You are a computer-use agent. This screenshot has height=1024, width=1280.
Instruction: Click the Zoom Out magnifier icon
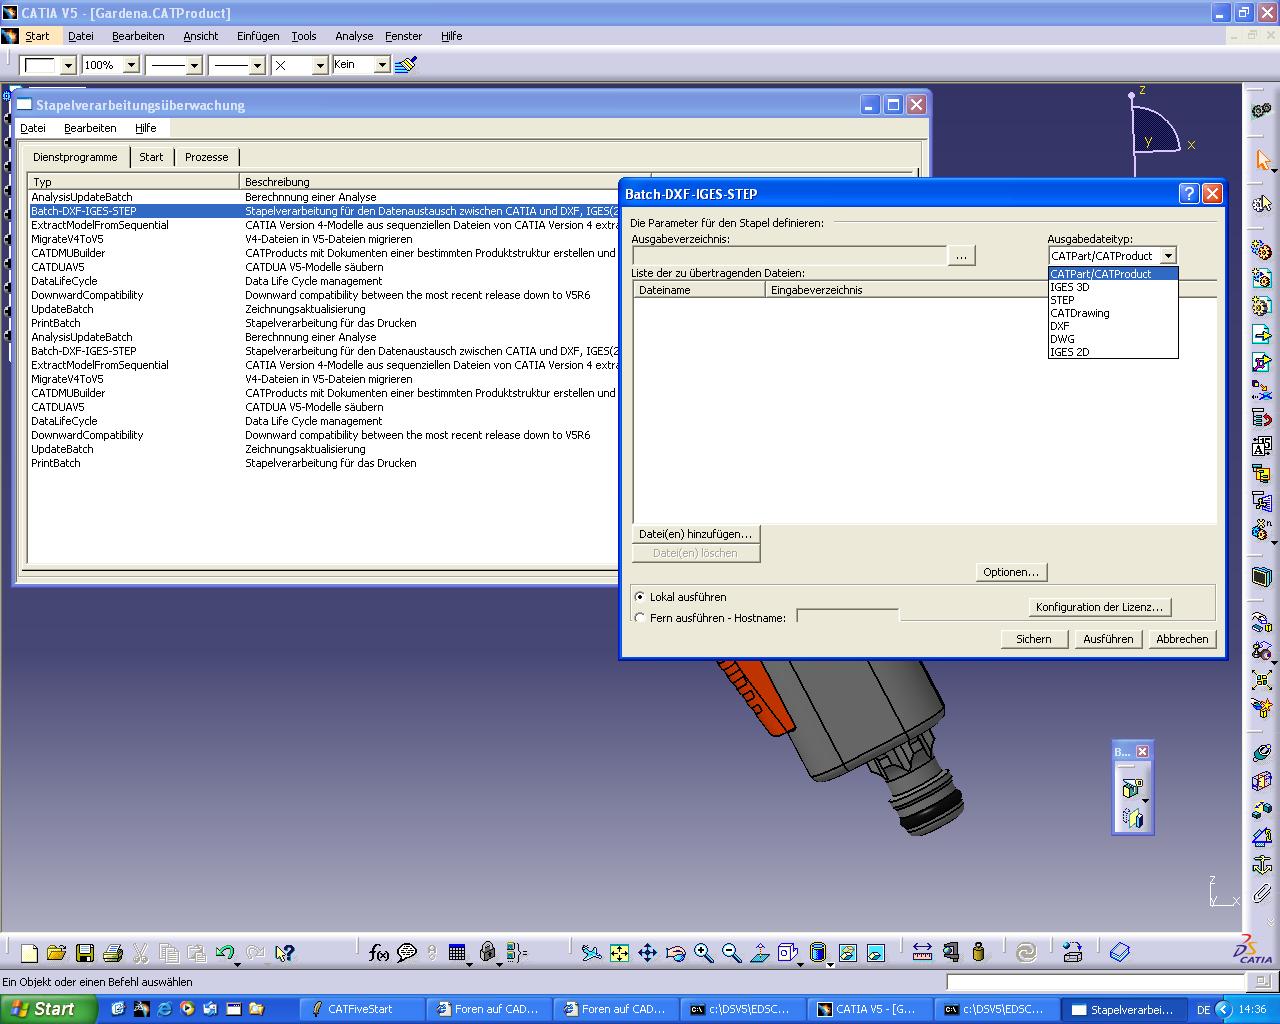tap(731, 953)
